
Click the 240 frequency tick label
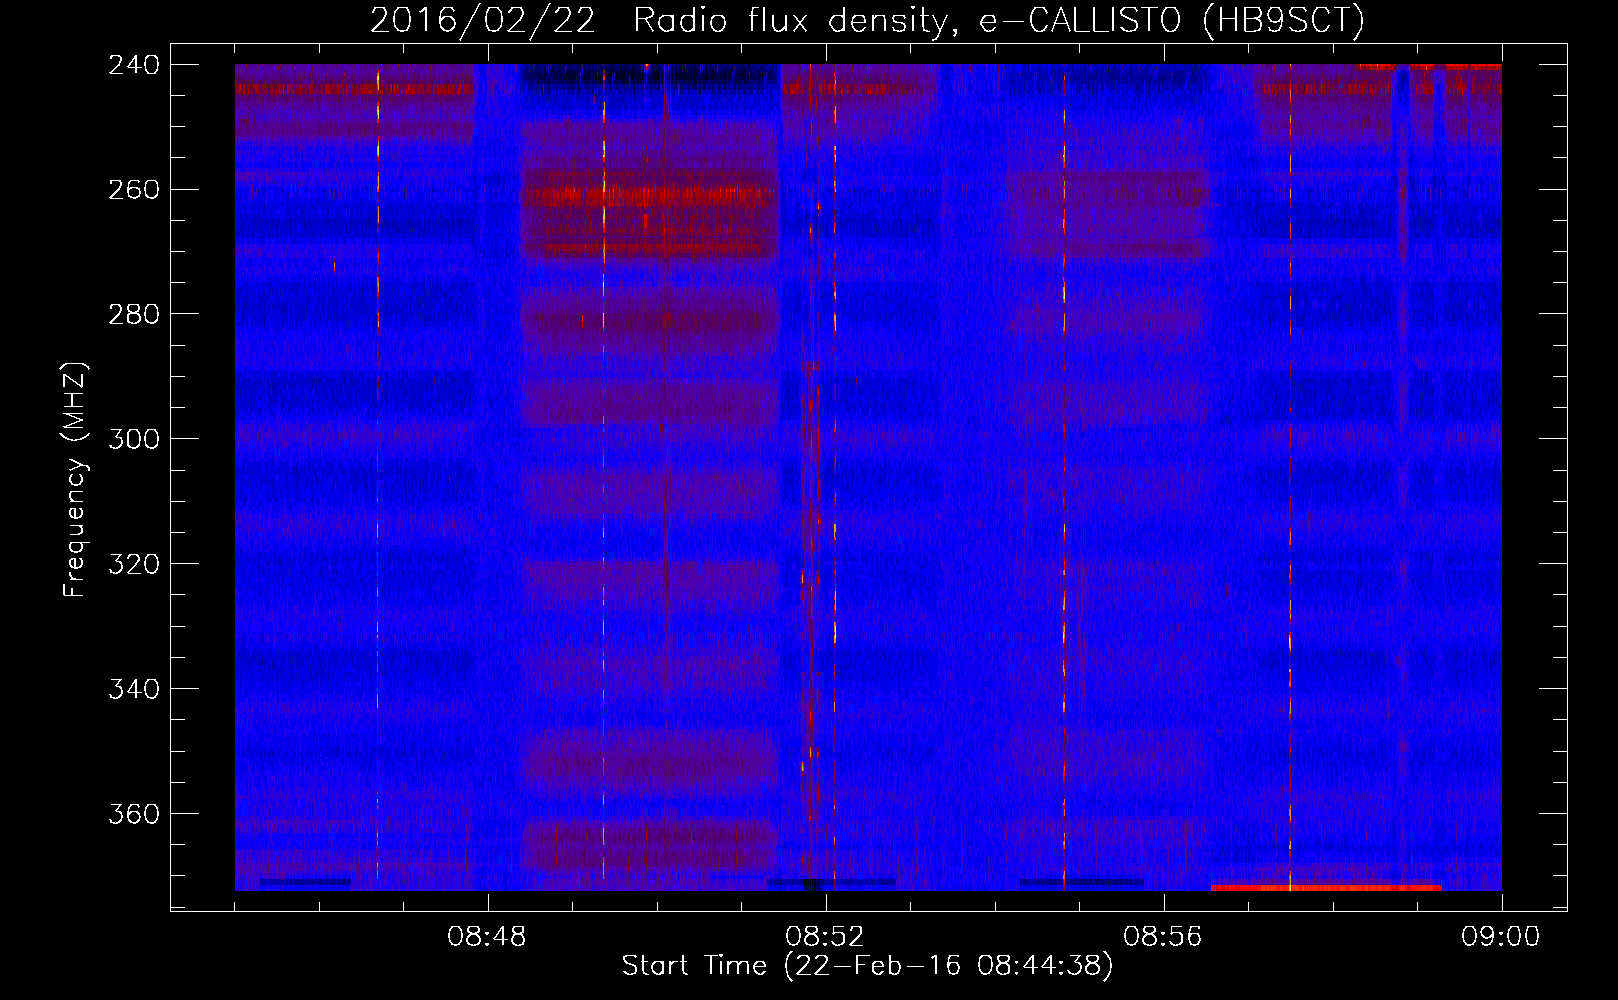(134, 65)
